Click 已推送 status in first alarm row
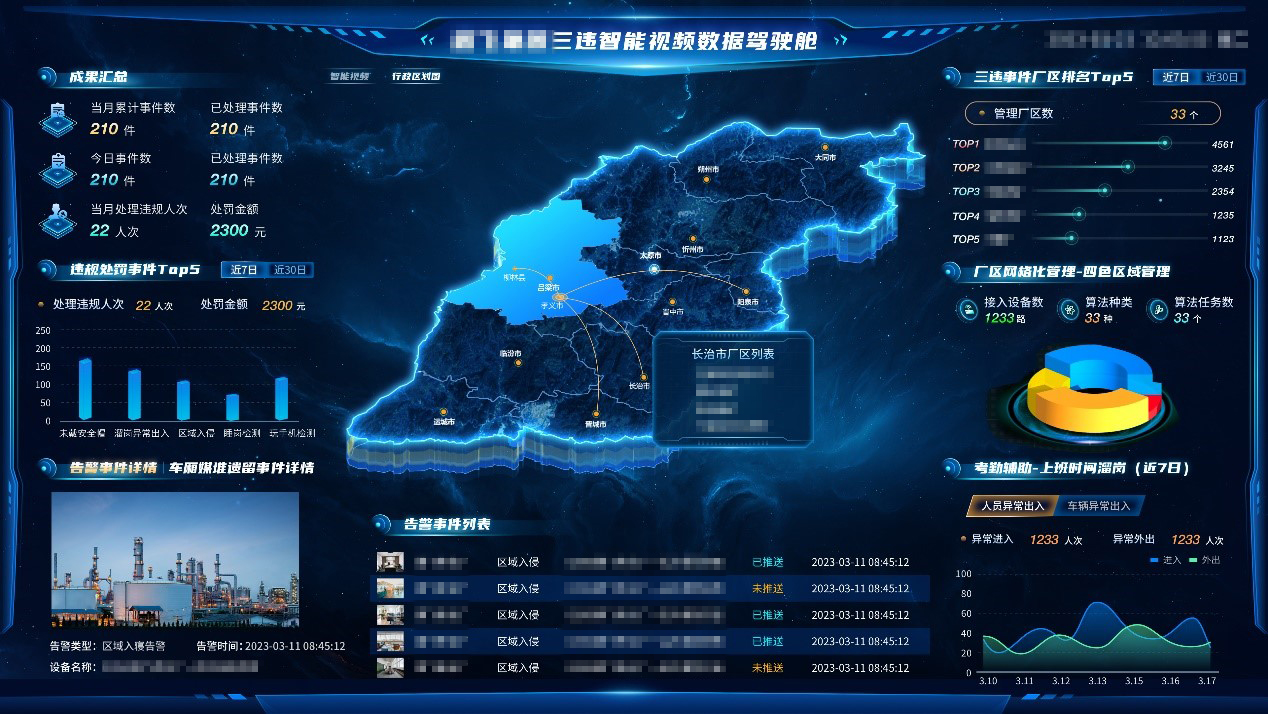The image size is (1268, 714). click(x=767, y=562)
